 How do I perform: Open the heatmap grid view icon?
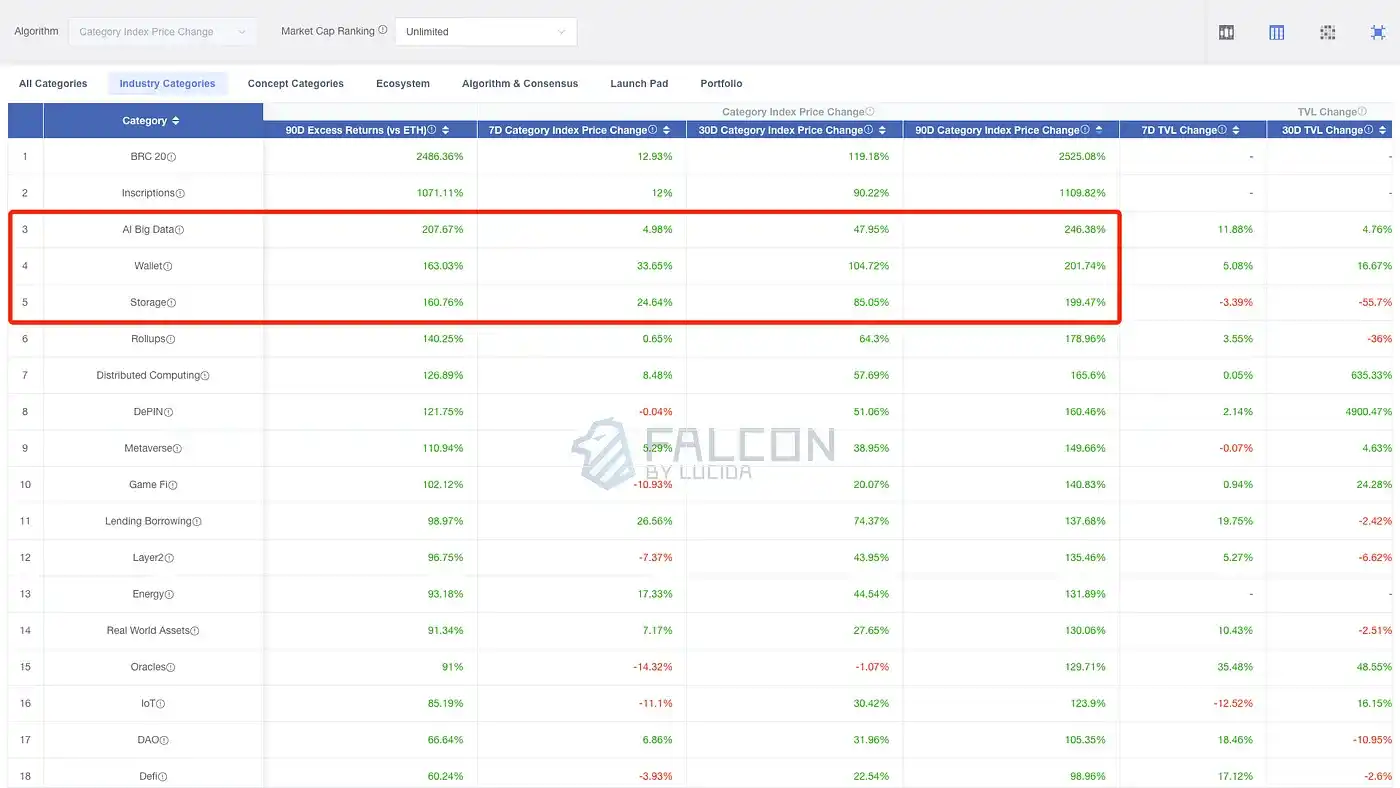[x=1328, y=32]
